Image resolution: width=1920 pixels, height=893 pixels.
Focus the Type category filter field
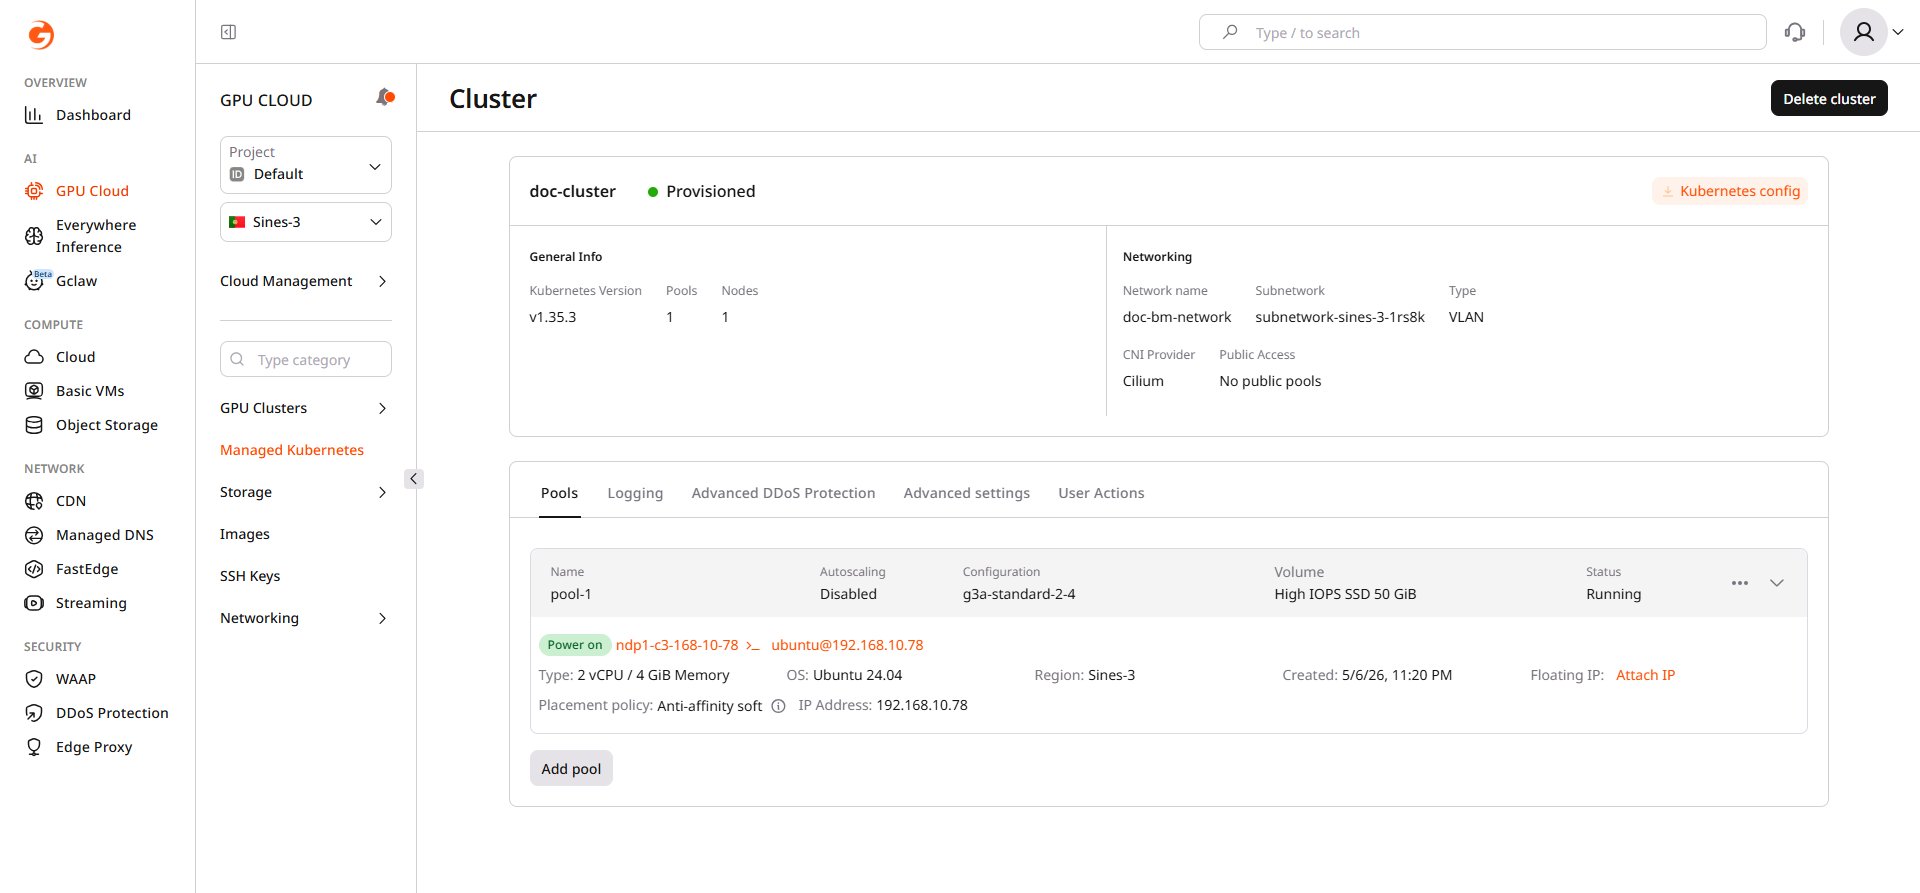coord(305,359)
